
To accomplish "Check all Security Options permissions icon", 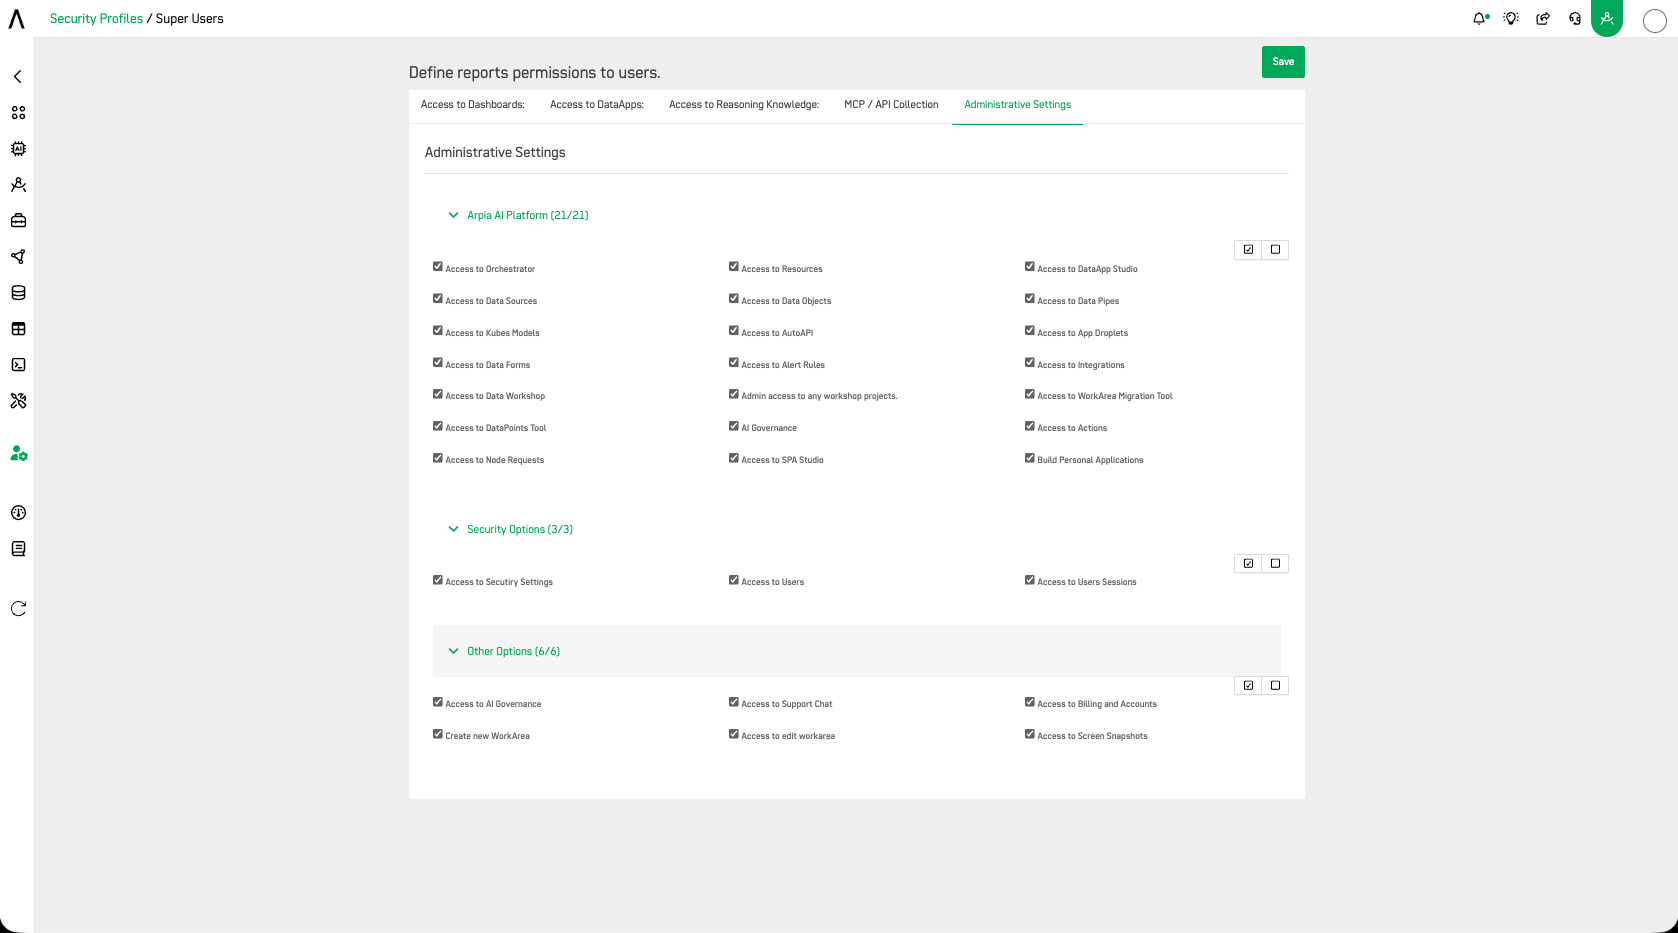I will [x=1248, y=564].
